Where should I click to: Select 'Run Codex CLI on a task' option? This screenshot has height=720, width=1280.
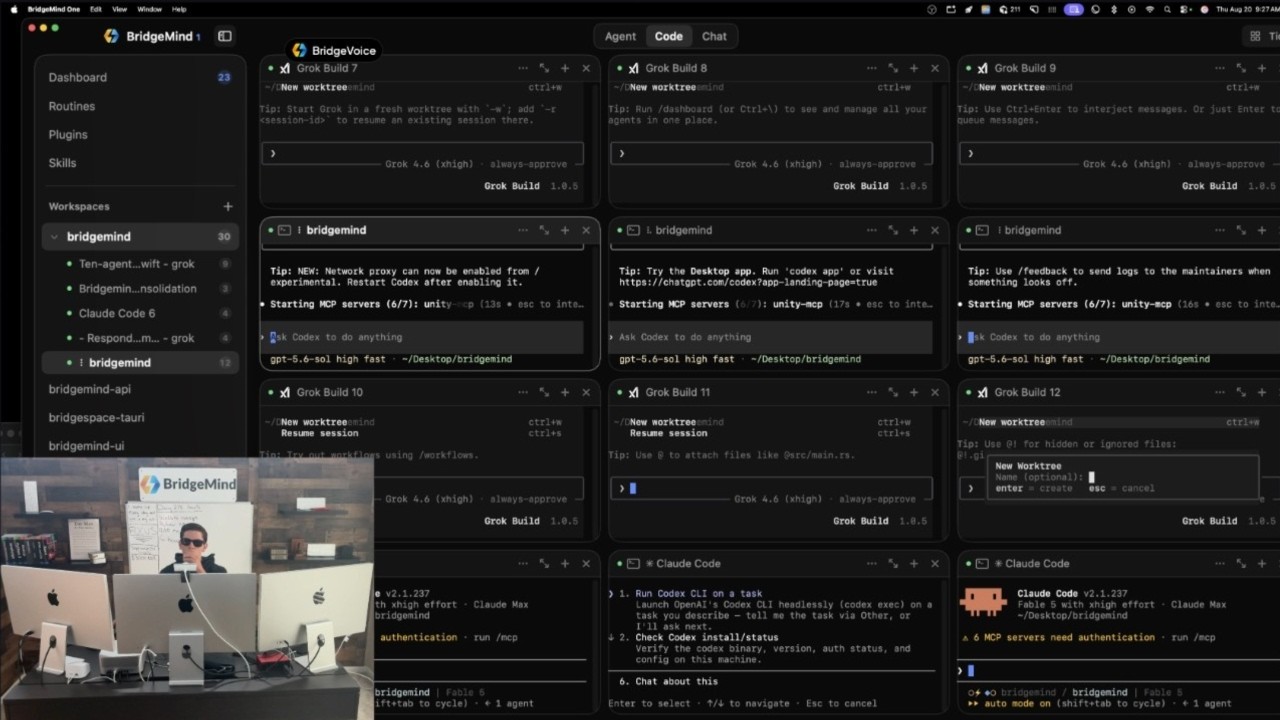point(698,593)
